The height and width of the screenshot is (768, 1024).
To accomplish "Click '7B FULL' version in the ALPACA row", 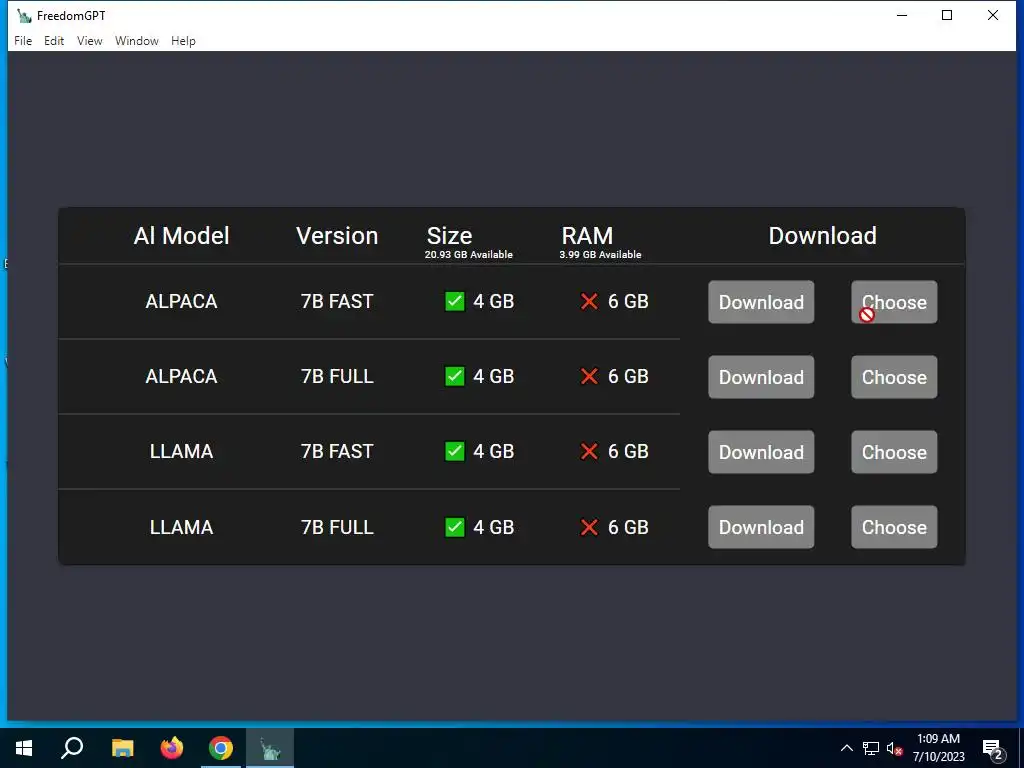I will [337, 376].
